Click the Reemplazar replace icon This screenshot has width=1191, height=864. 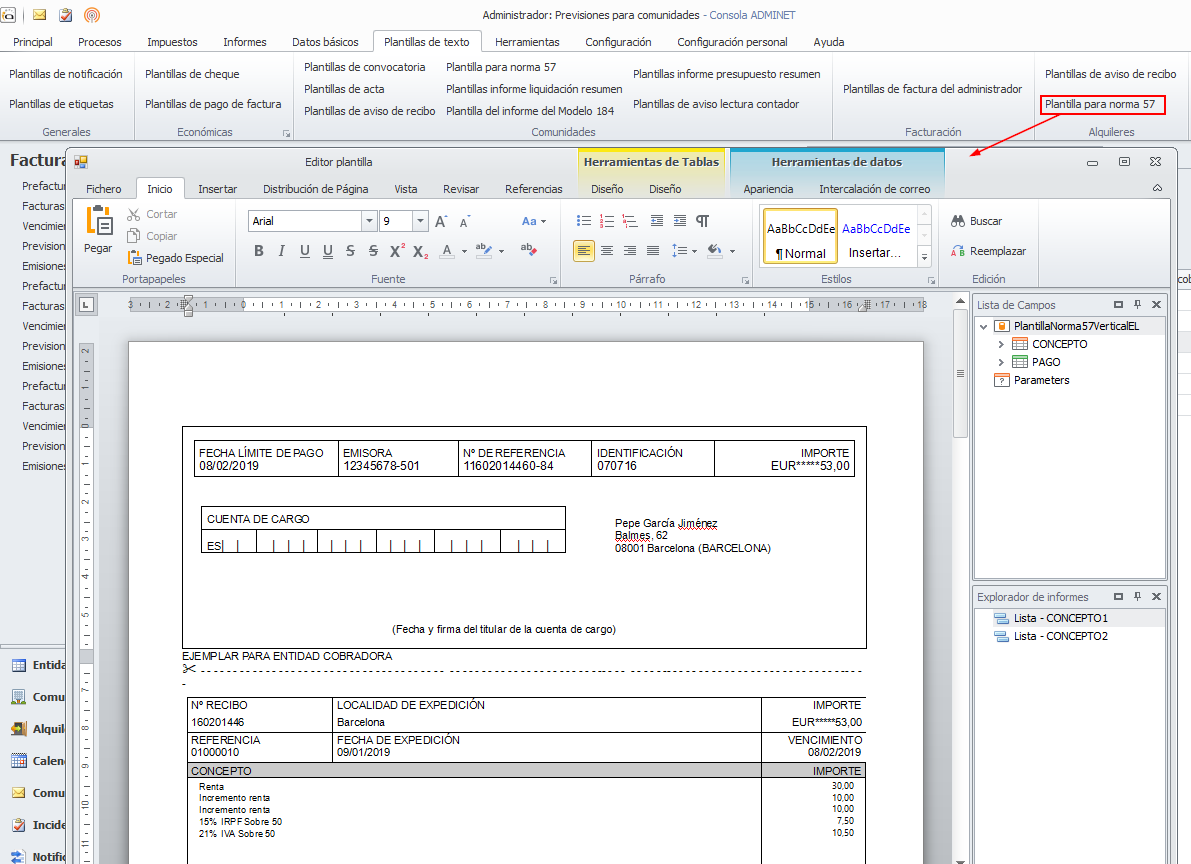tap(958, 251)
